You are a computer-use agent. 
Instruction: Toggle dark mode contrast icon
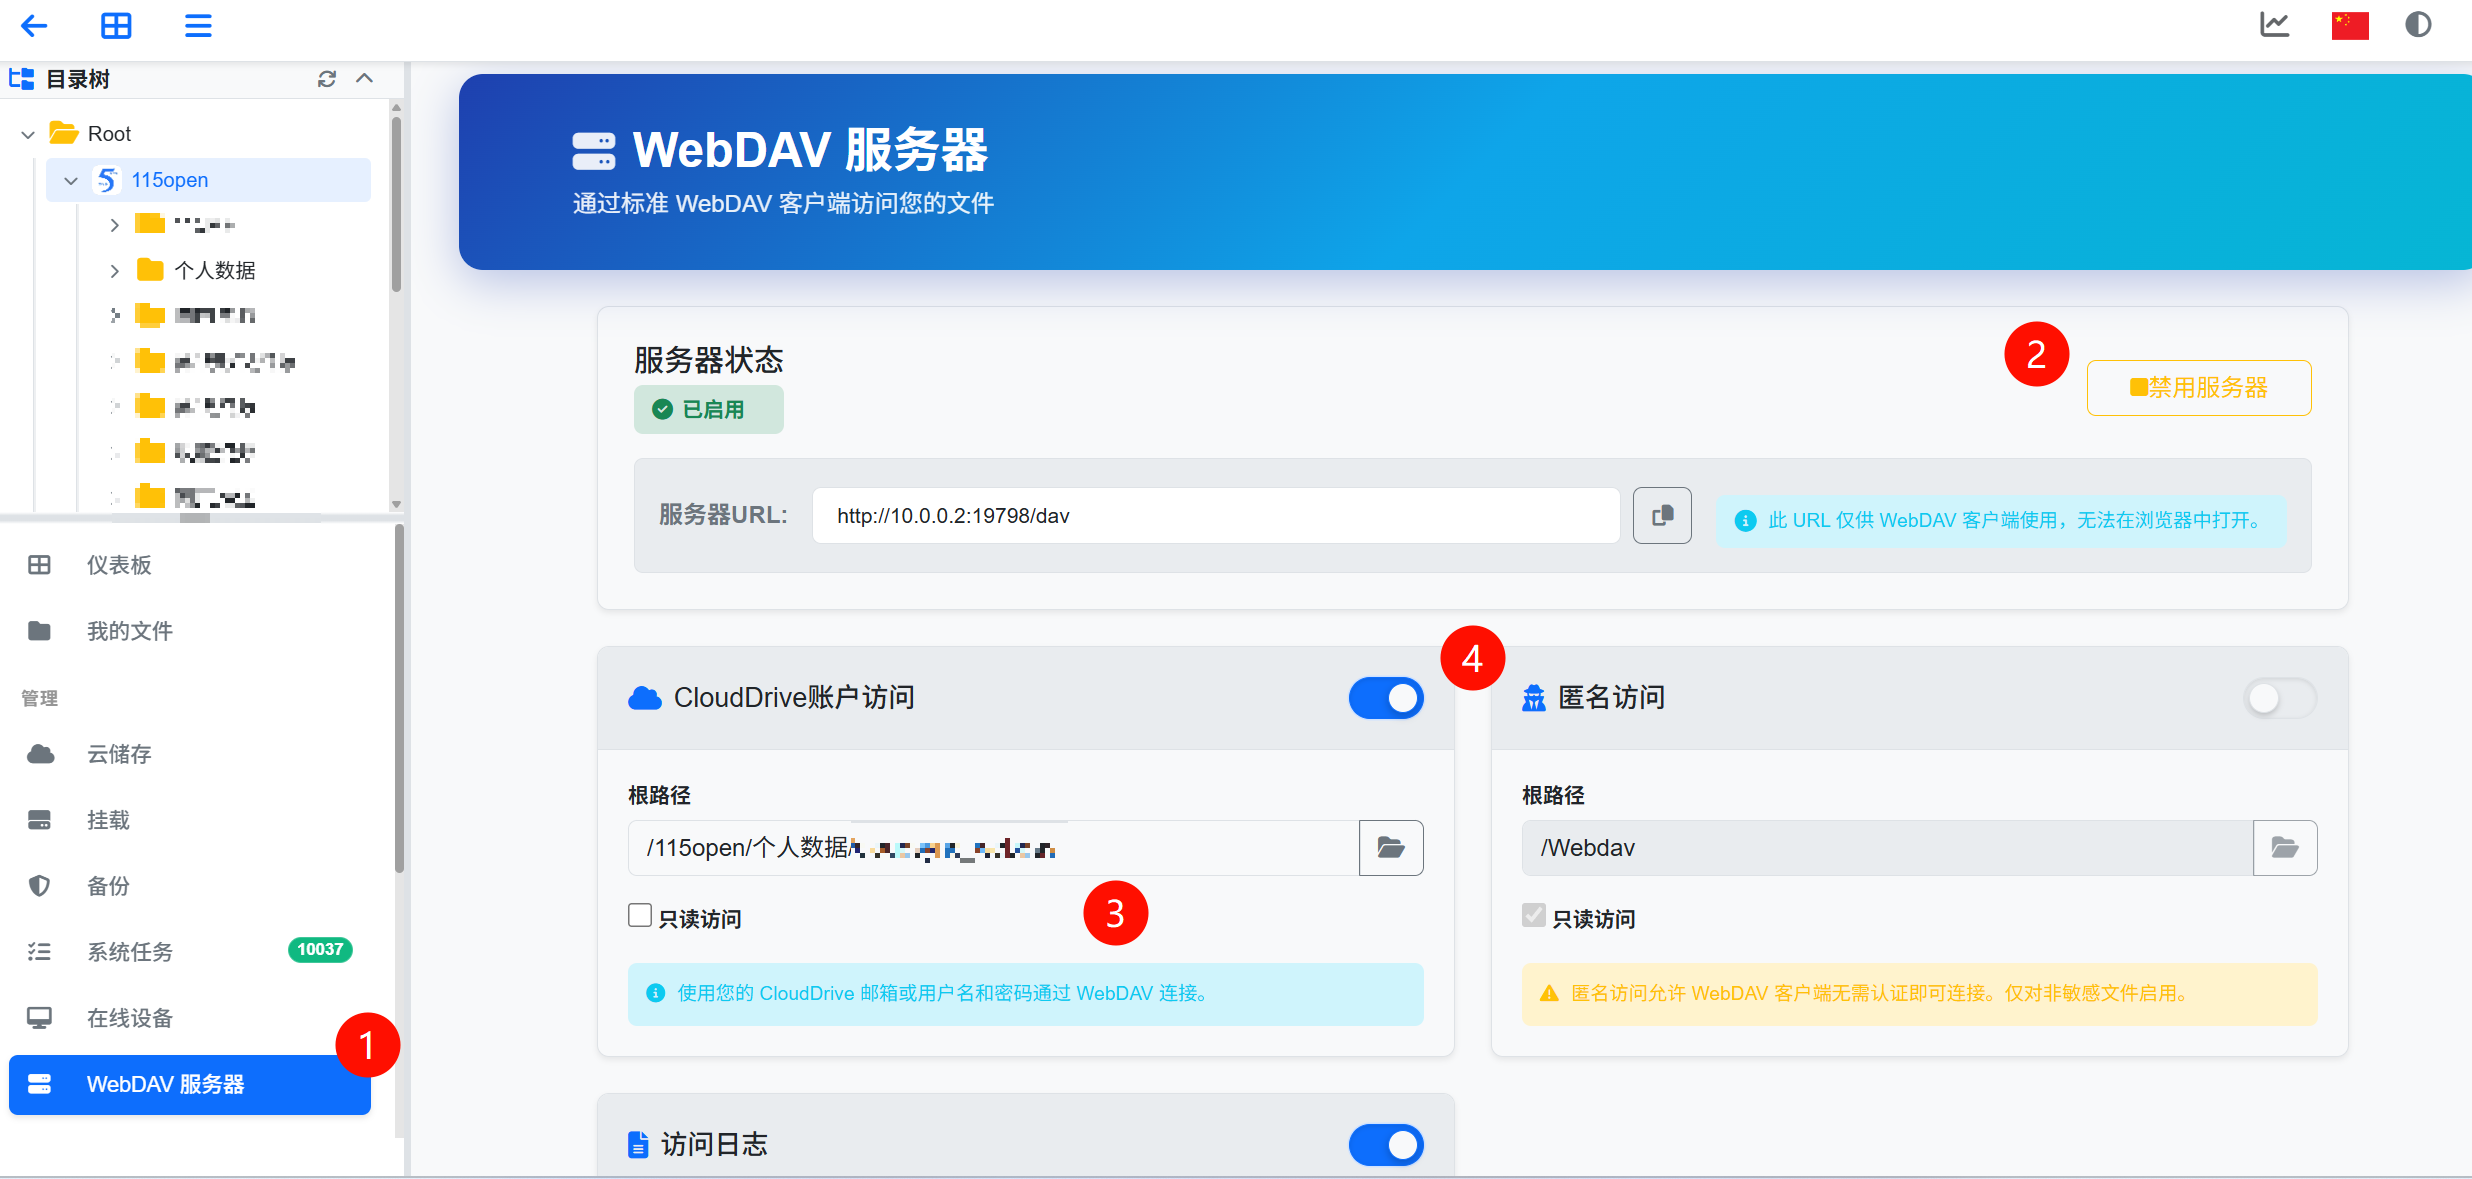pos(2418,25)
